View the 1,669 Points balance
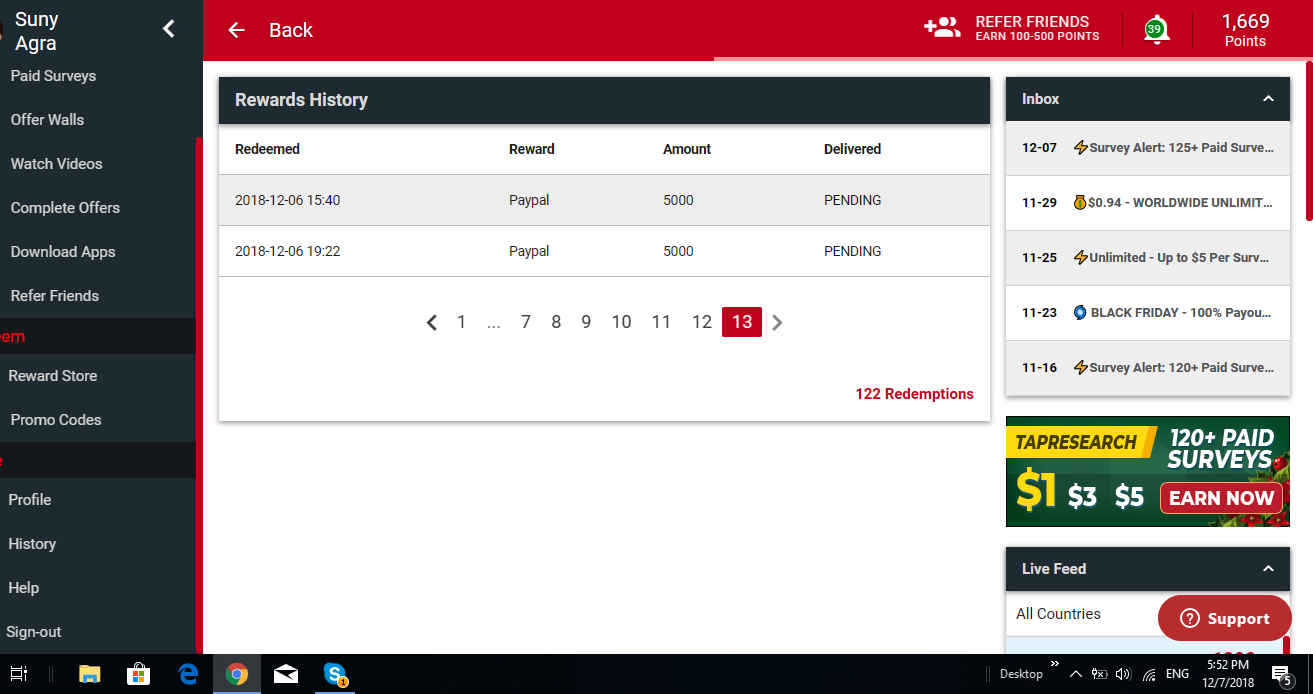This screenshot has width=1313, height=694. 1245,29
